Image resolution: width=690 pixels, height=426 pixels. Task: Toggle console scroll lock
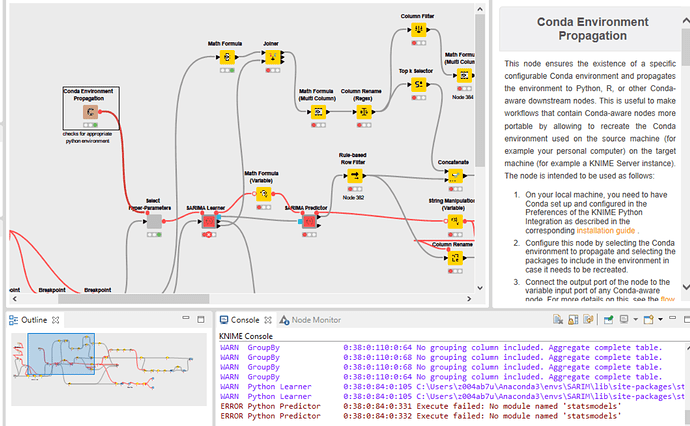(573, 320)
